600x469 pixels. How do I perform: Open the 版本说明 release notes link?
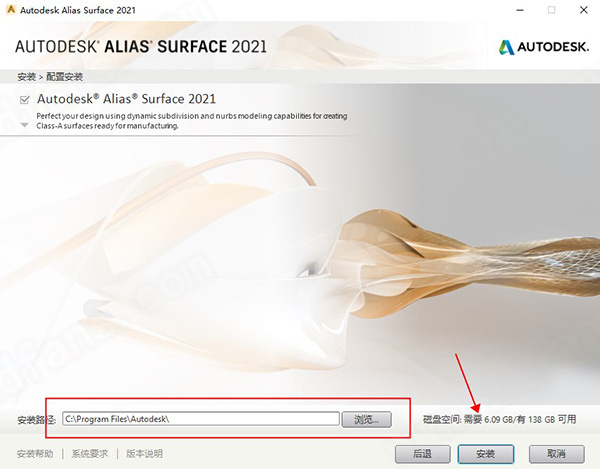pyautogui.click(x=145, y=454)
